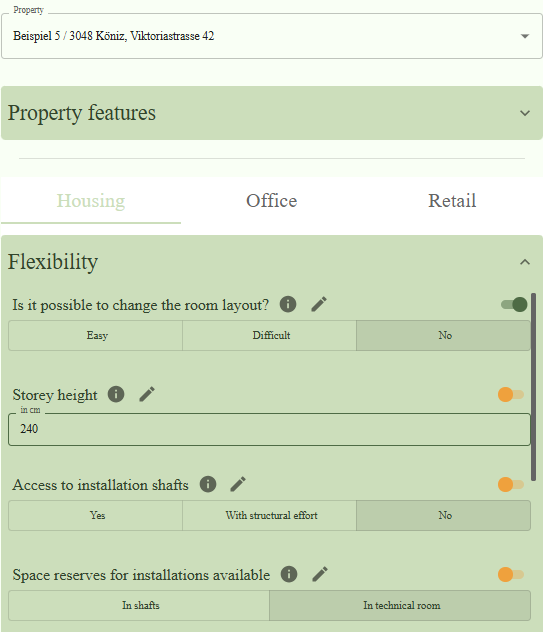Viewport: 543px width, 632px height.
Task: View info about space reserves for installations
Action: pyautogui.click(x=289, y=574)
